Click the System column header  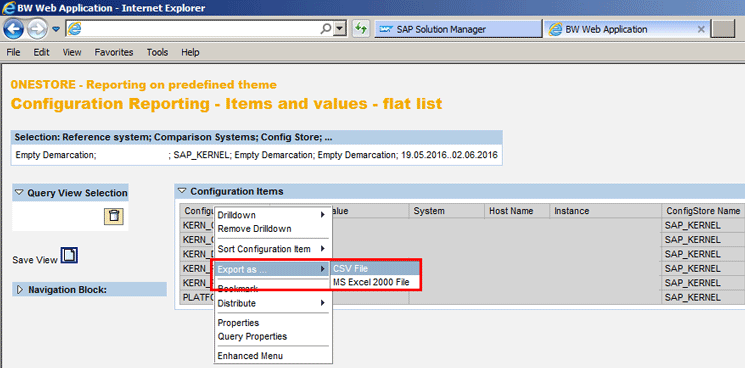point(447,211)
